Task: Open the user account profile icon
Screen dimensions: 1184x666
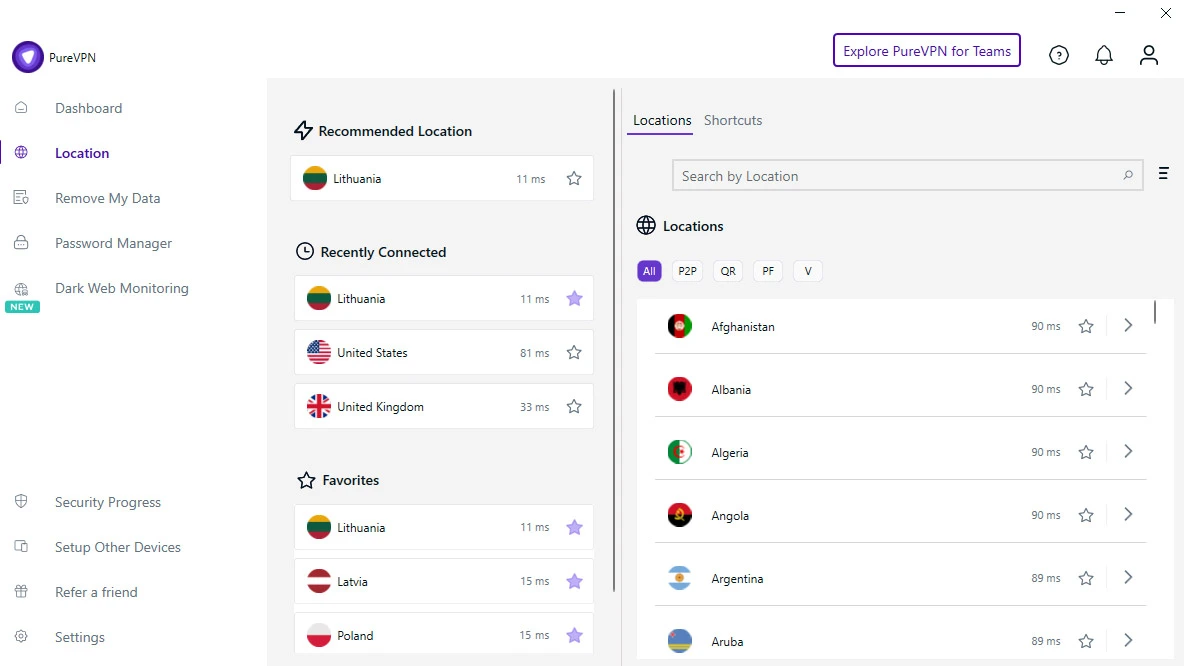Action: 1149,56
